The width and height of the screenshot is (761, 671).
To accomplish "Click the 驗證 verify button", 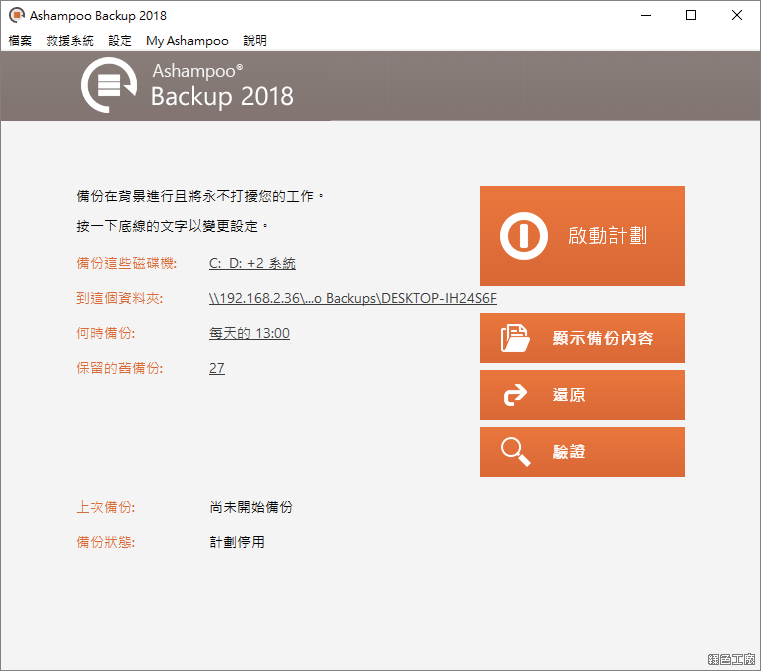I will 582,452.
